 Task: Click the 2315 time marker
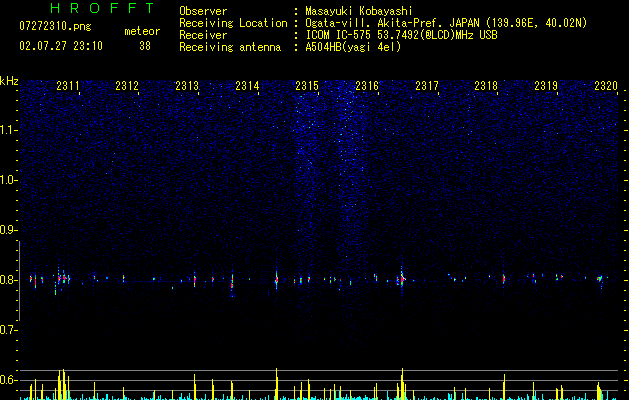[307, 85]
